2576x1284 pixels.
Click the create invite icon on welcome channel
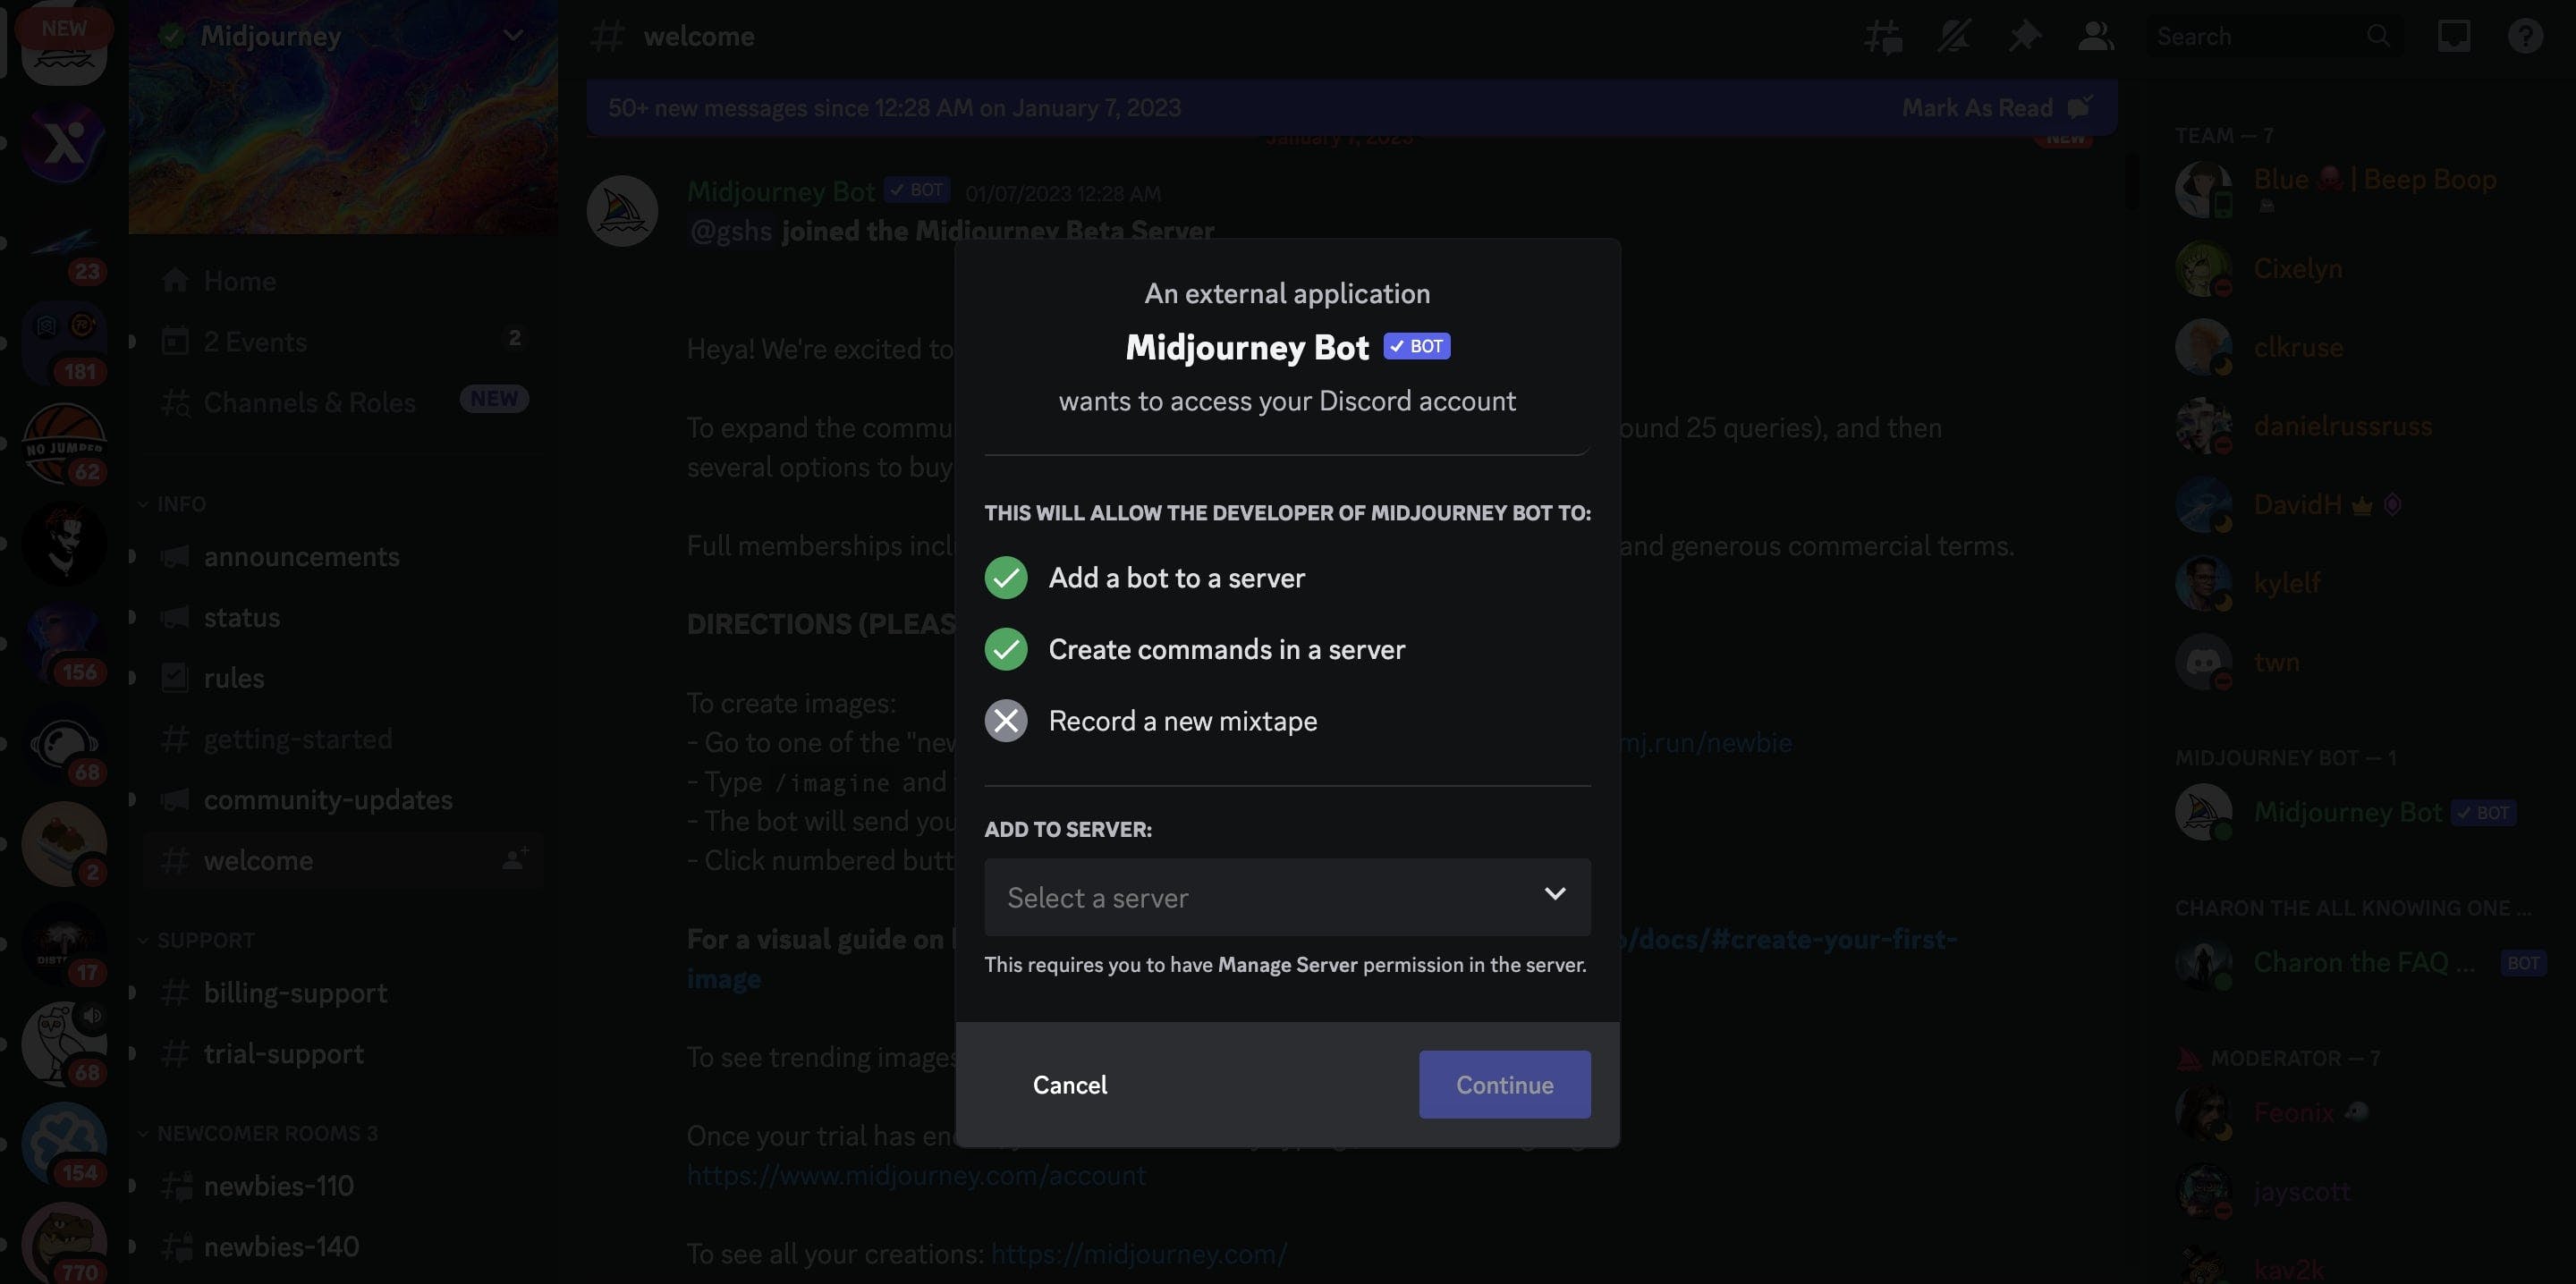(515, 858)
